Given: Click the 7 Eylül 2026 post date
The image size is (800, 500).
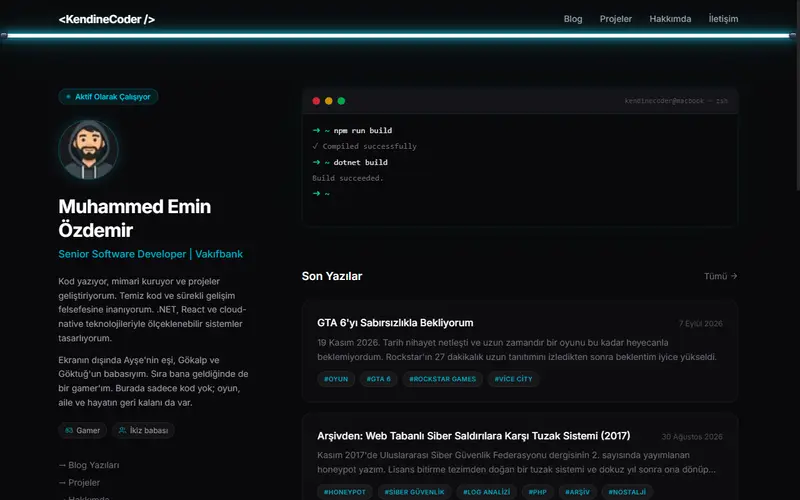Looking at the screenshot, I should 701,323.
